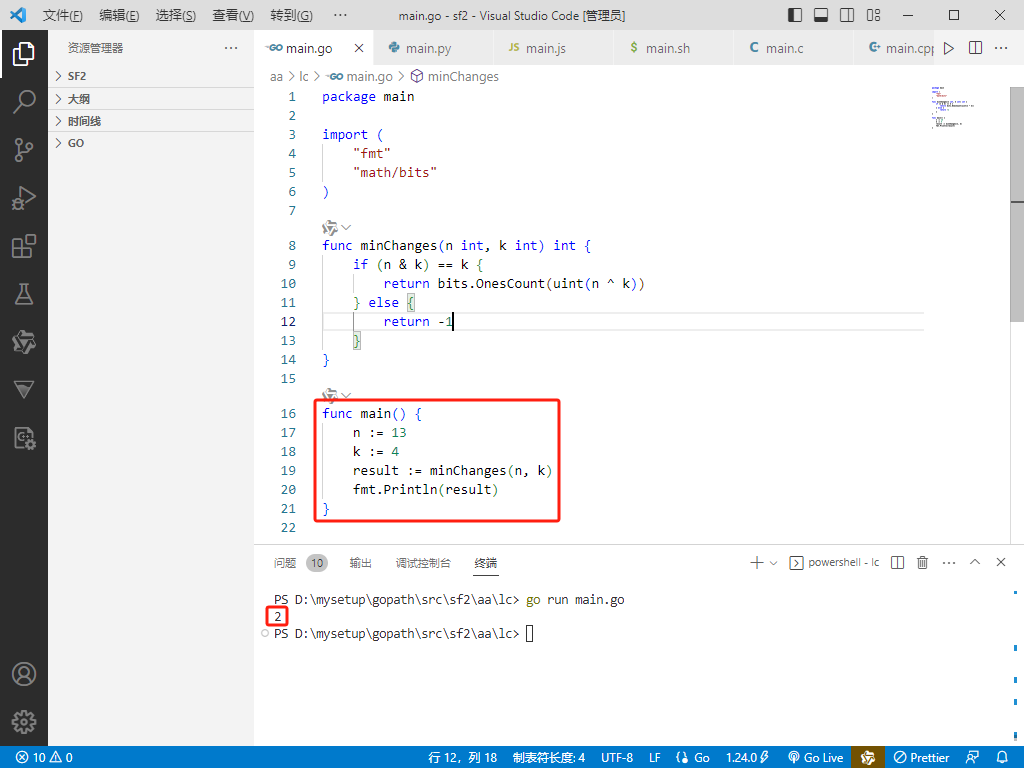This screenshot has height=768, width=1024.
Task: Start the Go Live server
Action: click(816, 758)
